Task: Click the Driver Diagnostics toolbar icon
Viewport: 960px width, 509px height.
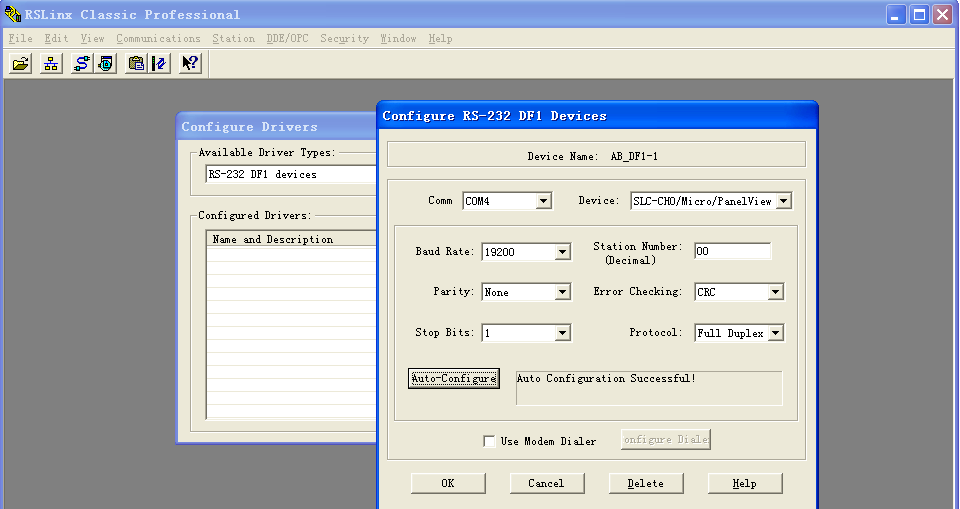Action: click(x=106, y=64)
